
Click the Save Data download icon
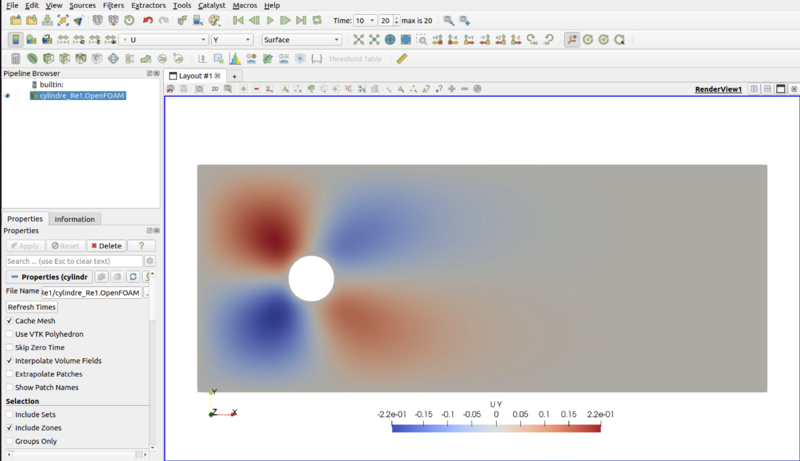pyautogui.click(x=47, y=20)
